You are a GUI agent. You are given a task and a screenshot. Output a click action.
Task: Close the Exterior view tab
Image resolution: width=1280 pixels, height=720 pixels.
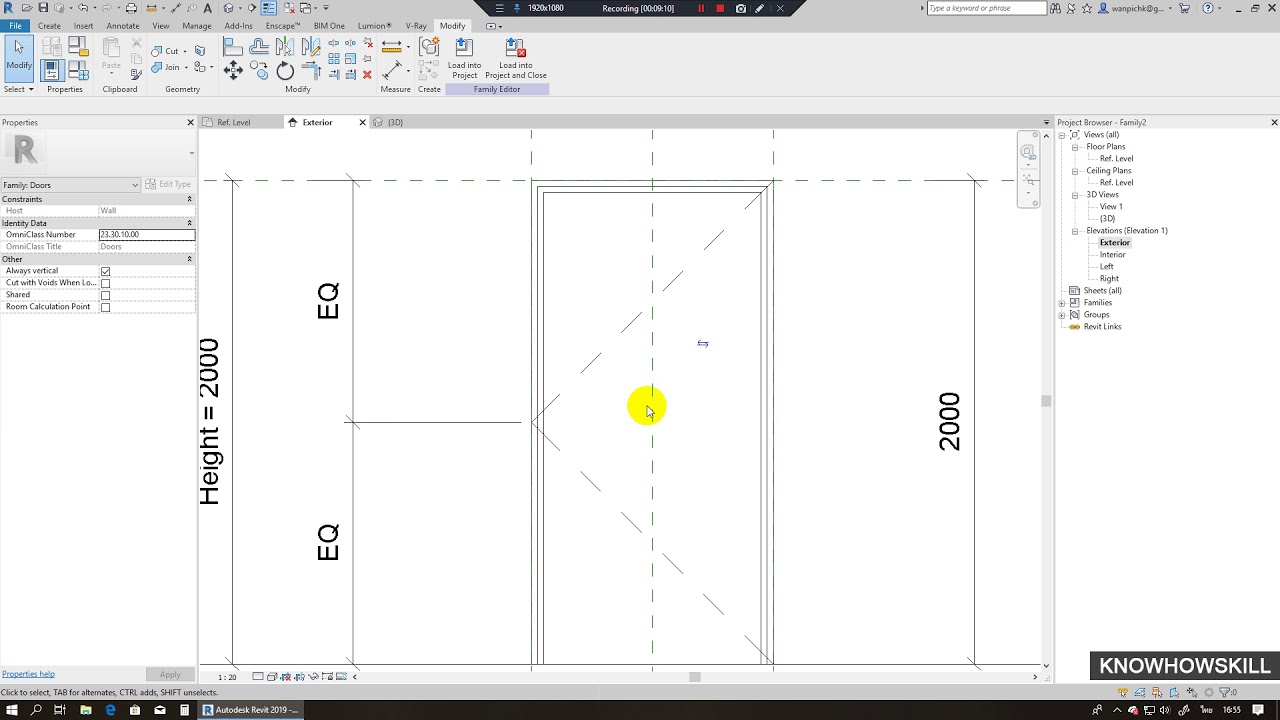pos(362,122)
